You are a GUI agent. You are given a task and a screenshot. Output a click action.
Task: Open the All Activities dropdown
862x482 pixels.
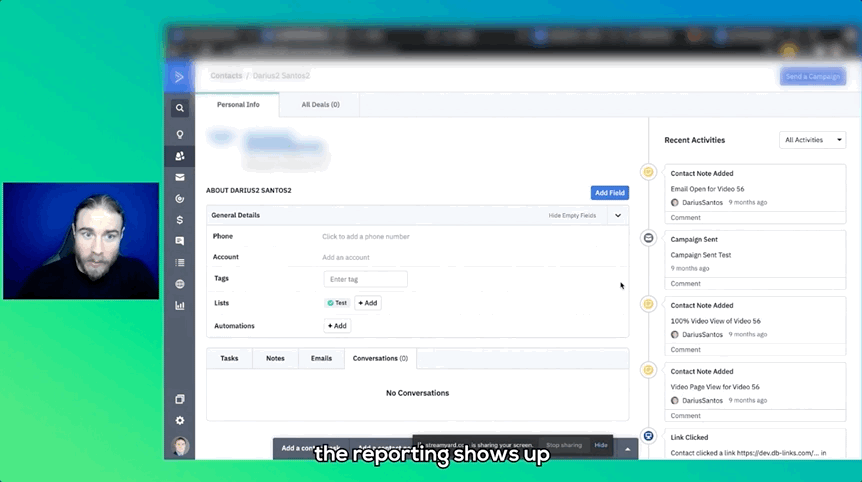pyautogui.click(x=813, y=140)
